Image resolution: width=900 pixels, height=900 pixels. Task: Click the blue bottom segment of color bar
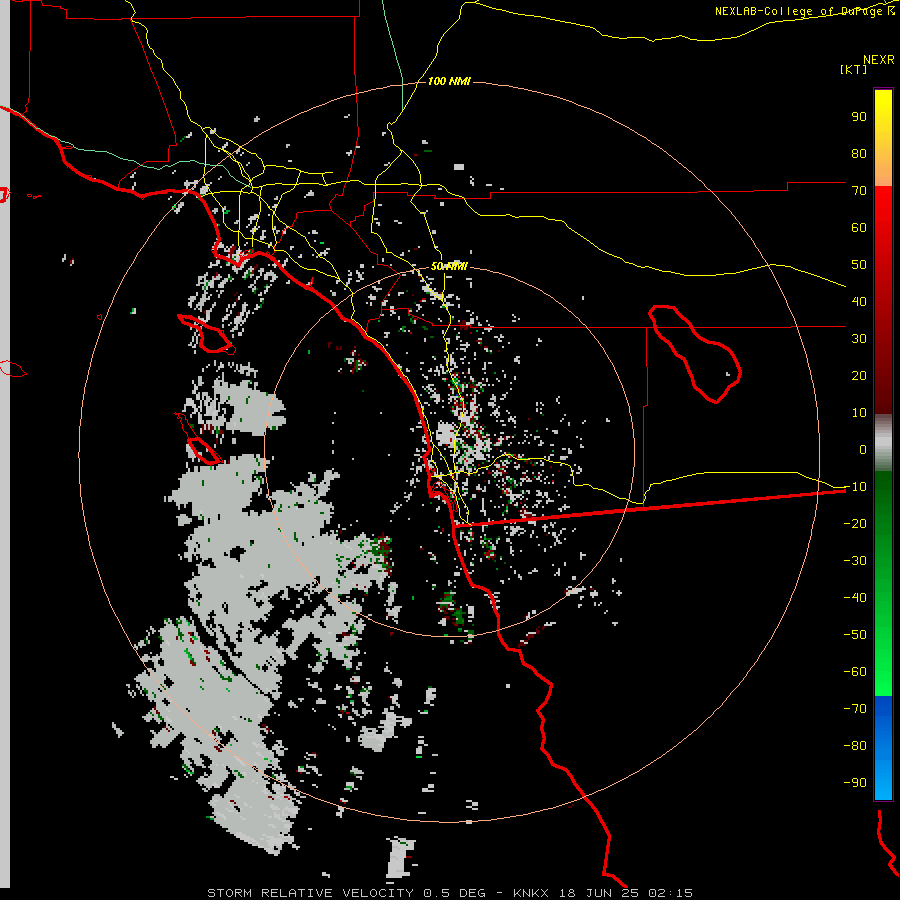click(x=883, y=748)
